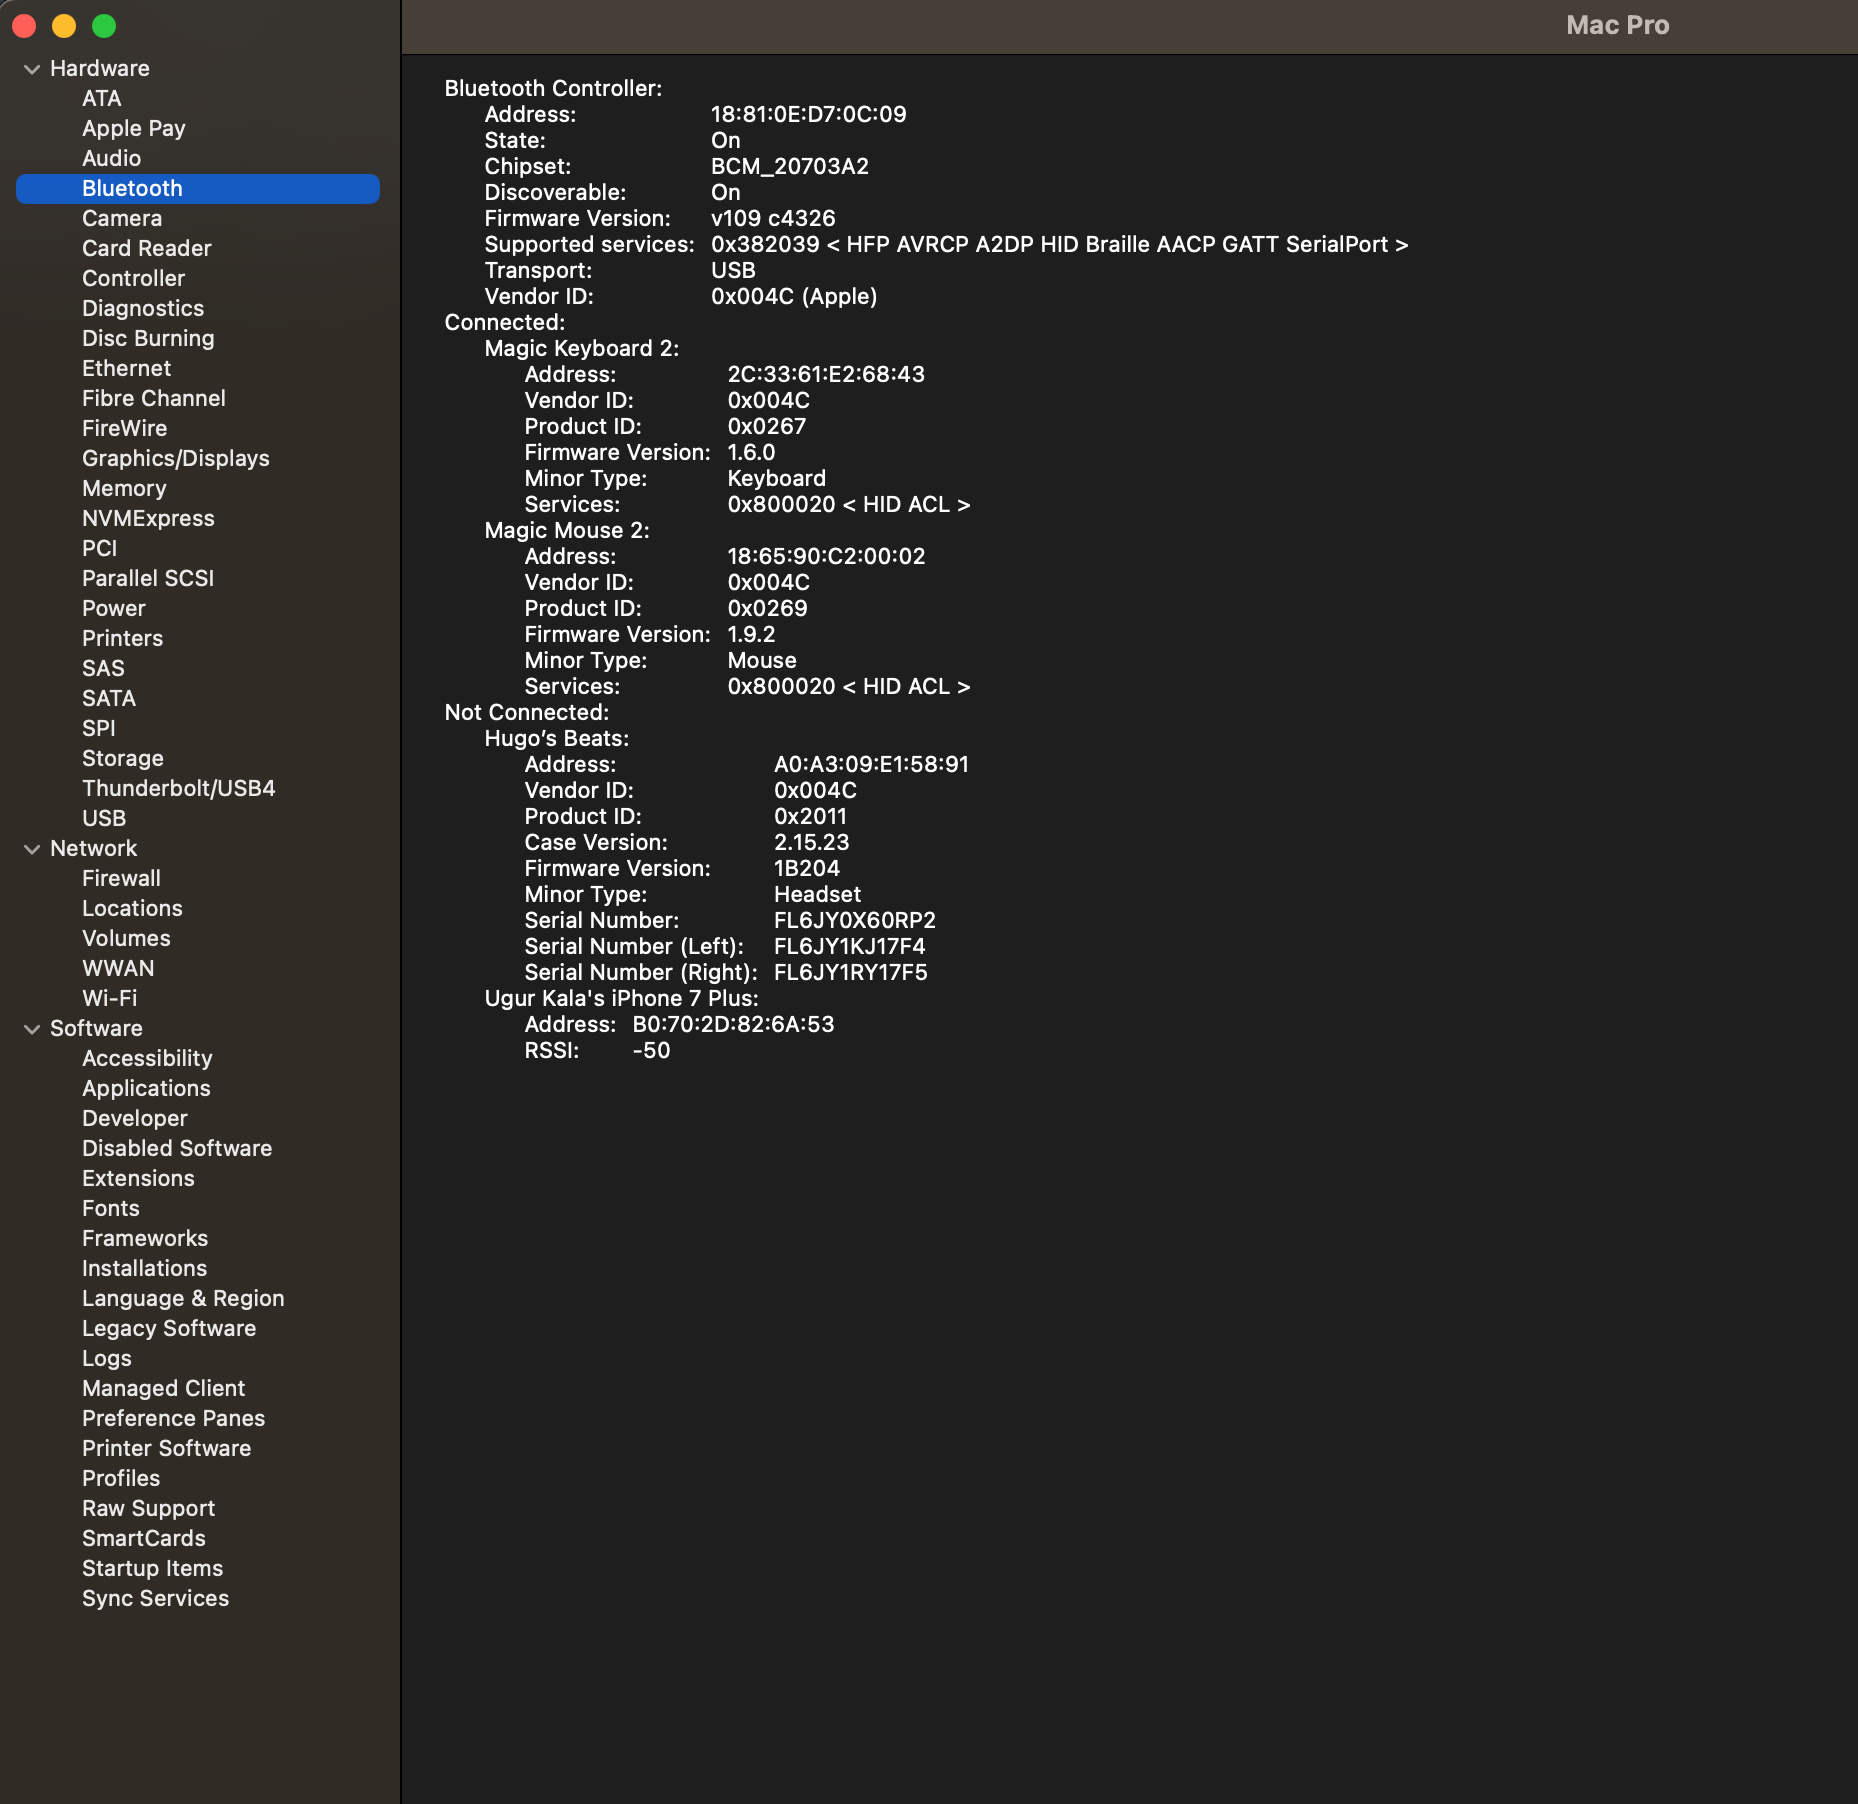
Task: Open Extensions information
Action: click(138, 1178)
